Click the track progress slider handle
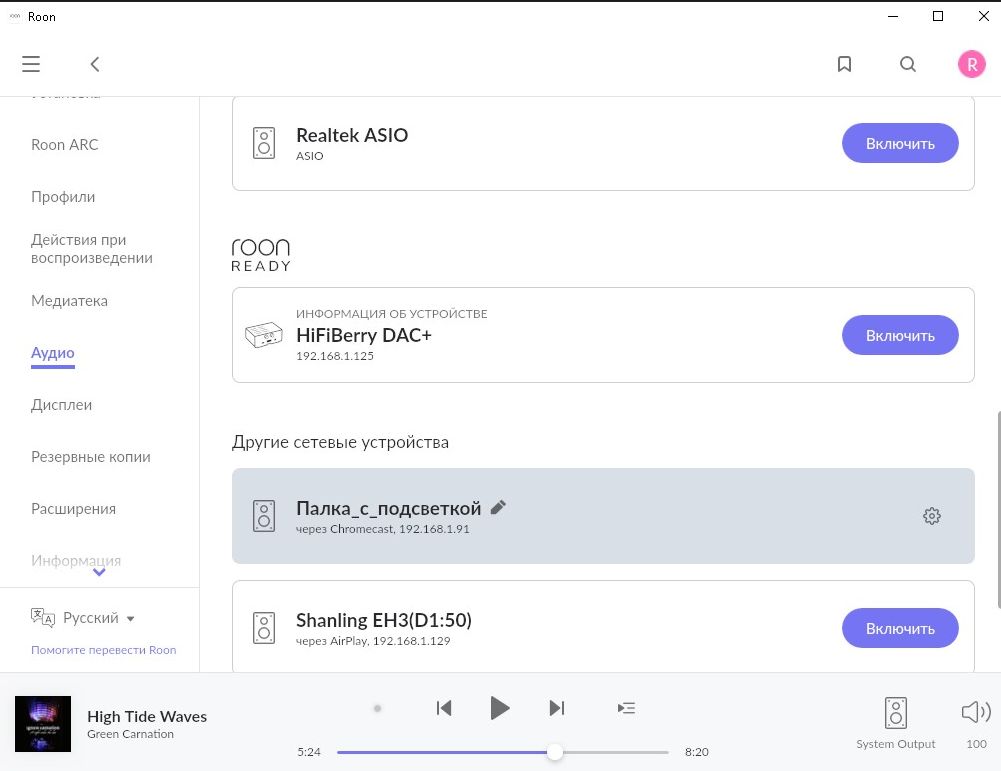Image resolution: width=1001 pixels, height=771 pixels. coord(555,752)
